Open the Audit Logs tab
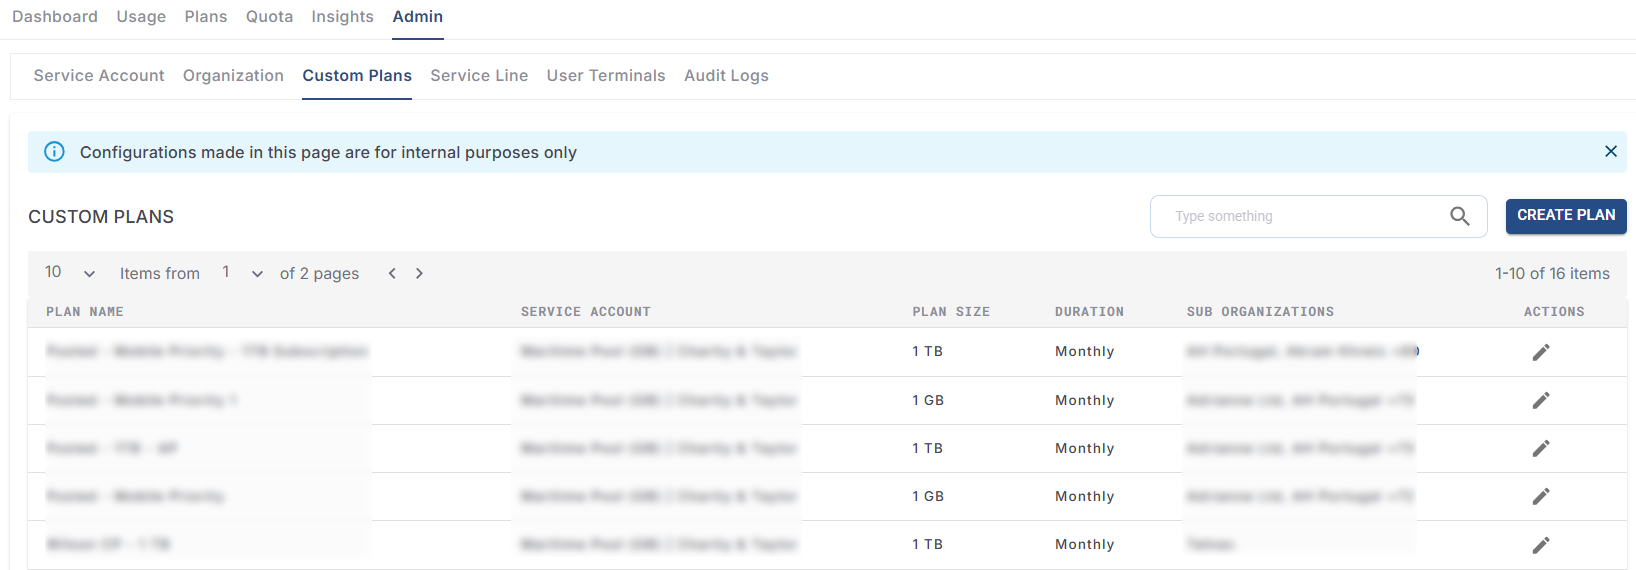This screenshot has height=570, width=1636. click(726, 76)
